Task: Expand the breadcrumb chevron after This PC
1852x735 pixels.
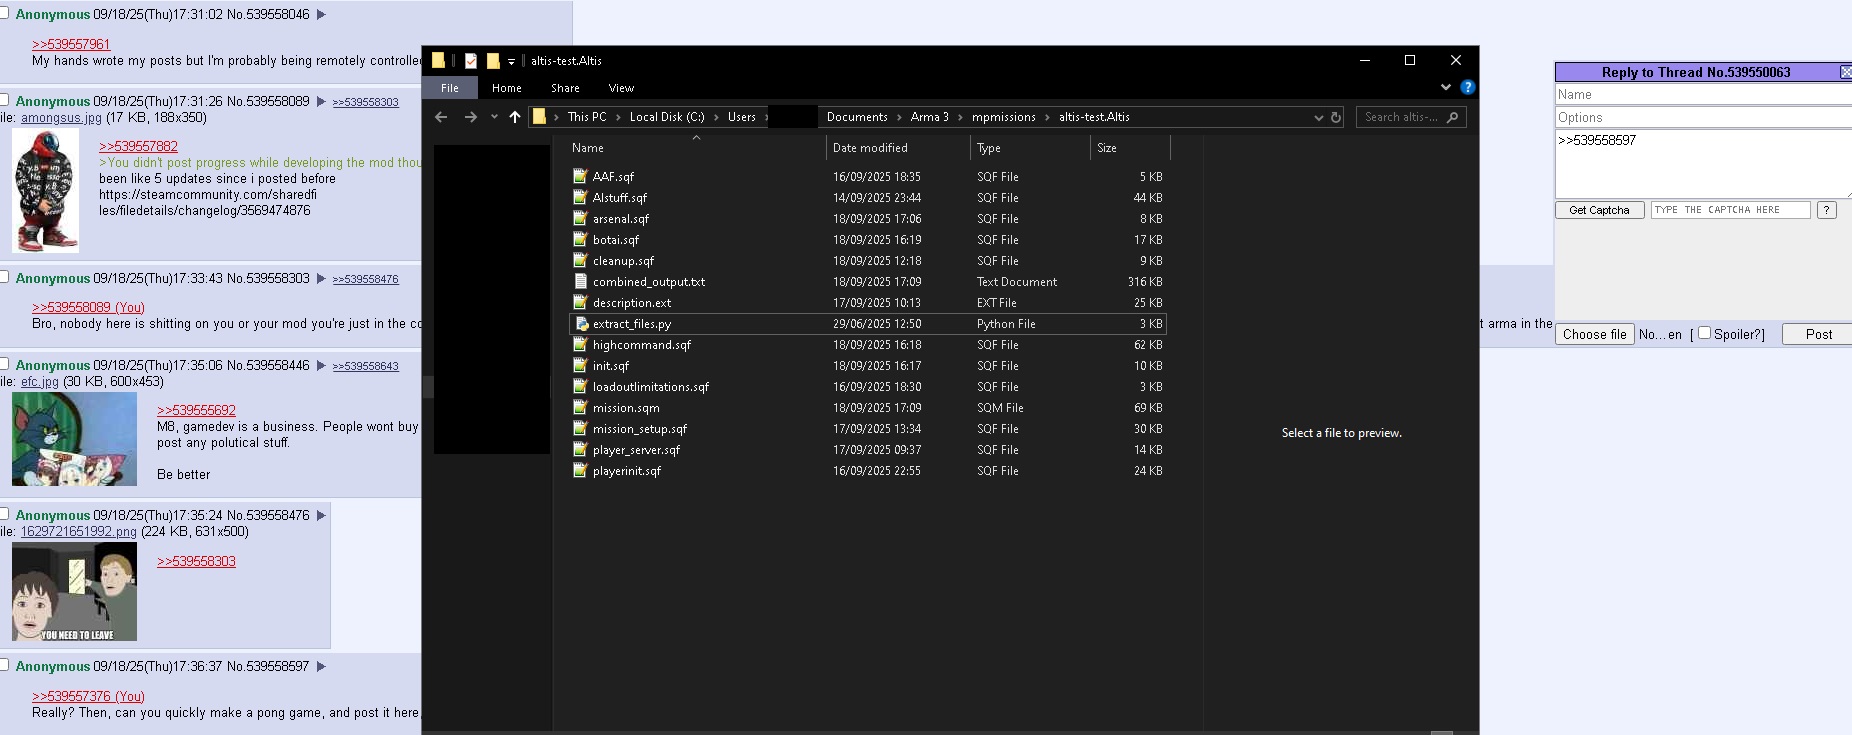Action: pos(617,117)
